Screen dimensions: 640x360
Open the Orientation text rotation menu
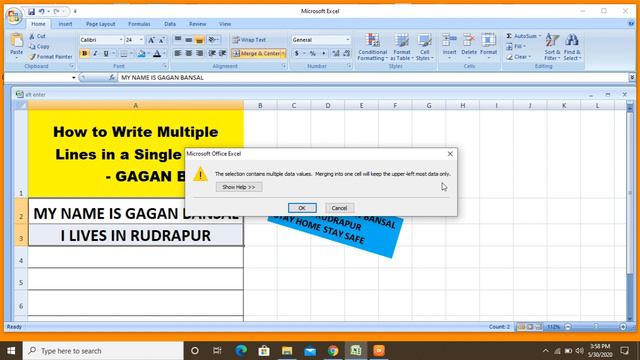[213, 40]
